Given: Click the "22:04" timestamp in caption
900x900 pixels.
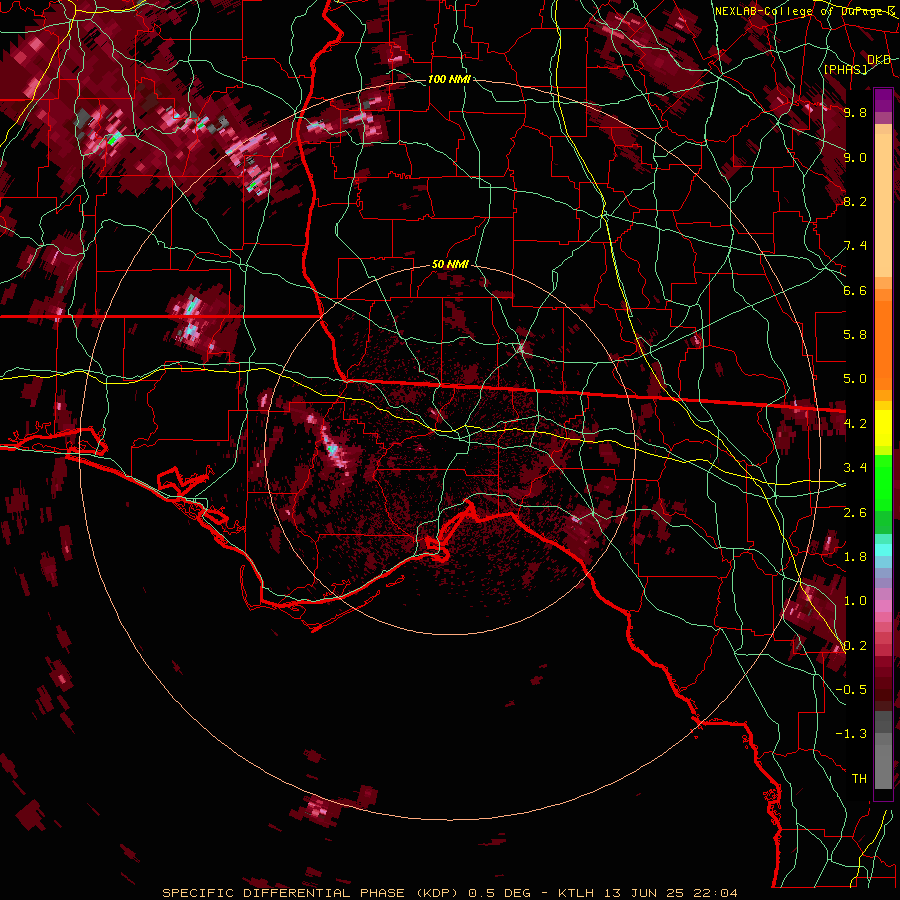Looking at the screenshot, I should pos(717,893).
